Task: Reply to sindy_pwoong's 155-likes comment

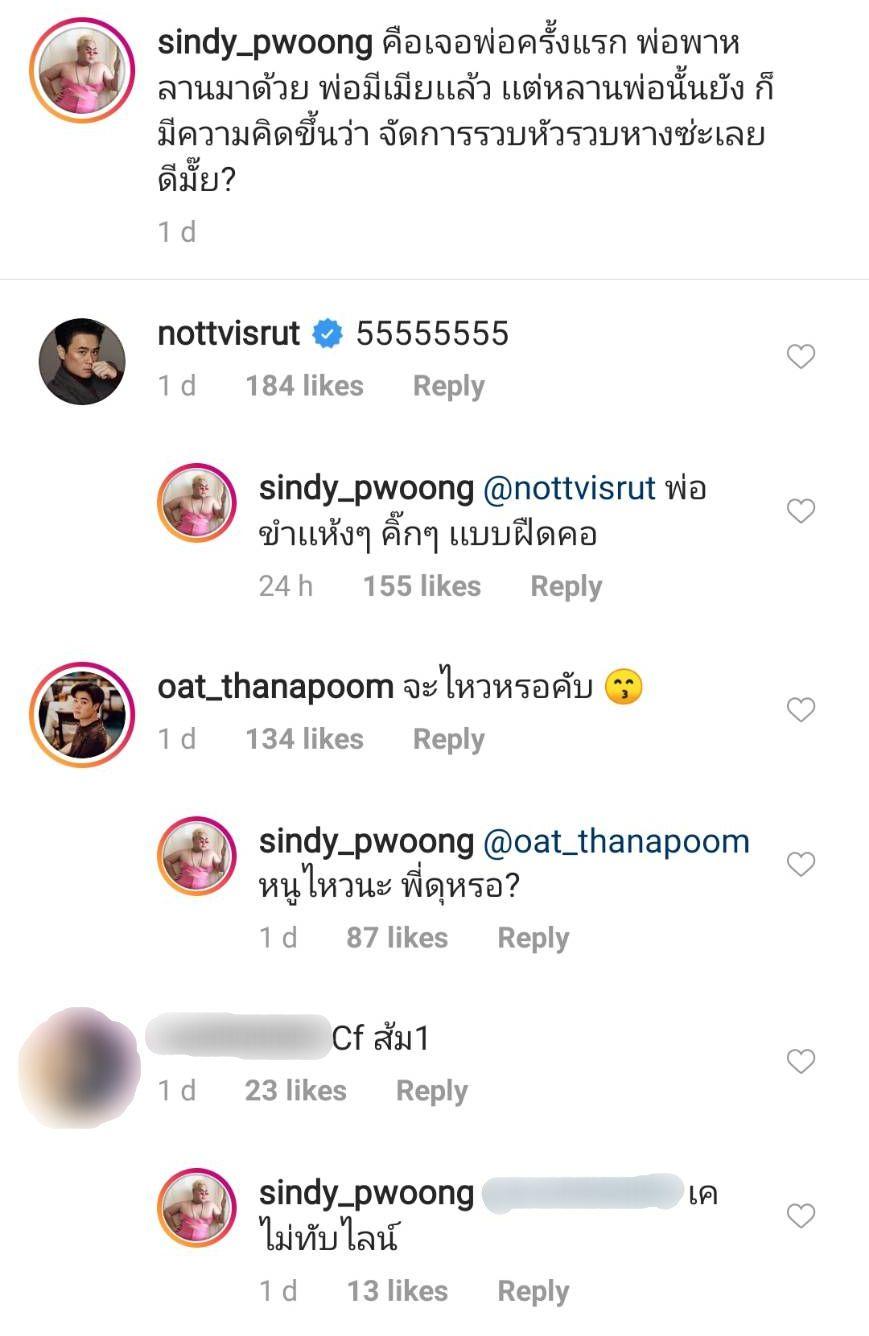Action: point(566,586)
